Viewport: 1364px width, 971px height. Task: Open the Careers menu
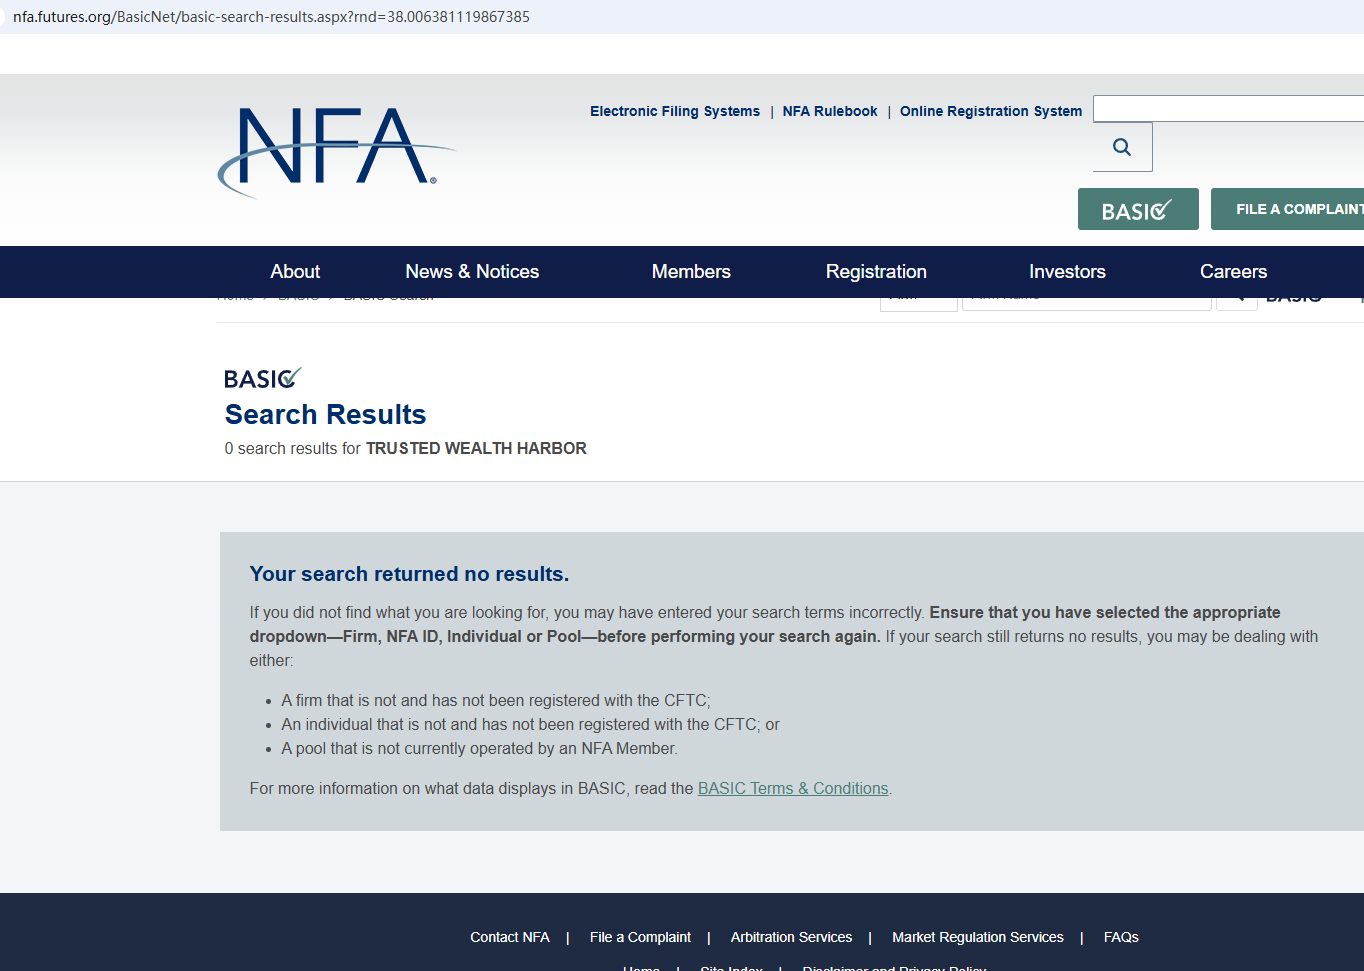point(1233,271)
